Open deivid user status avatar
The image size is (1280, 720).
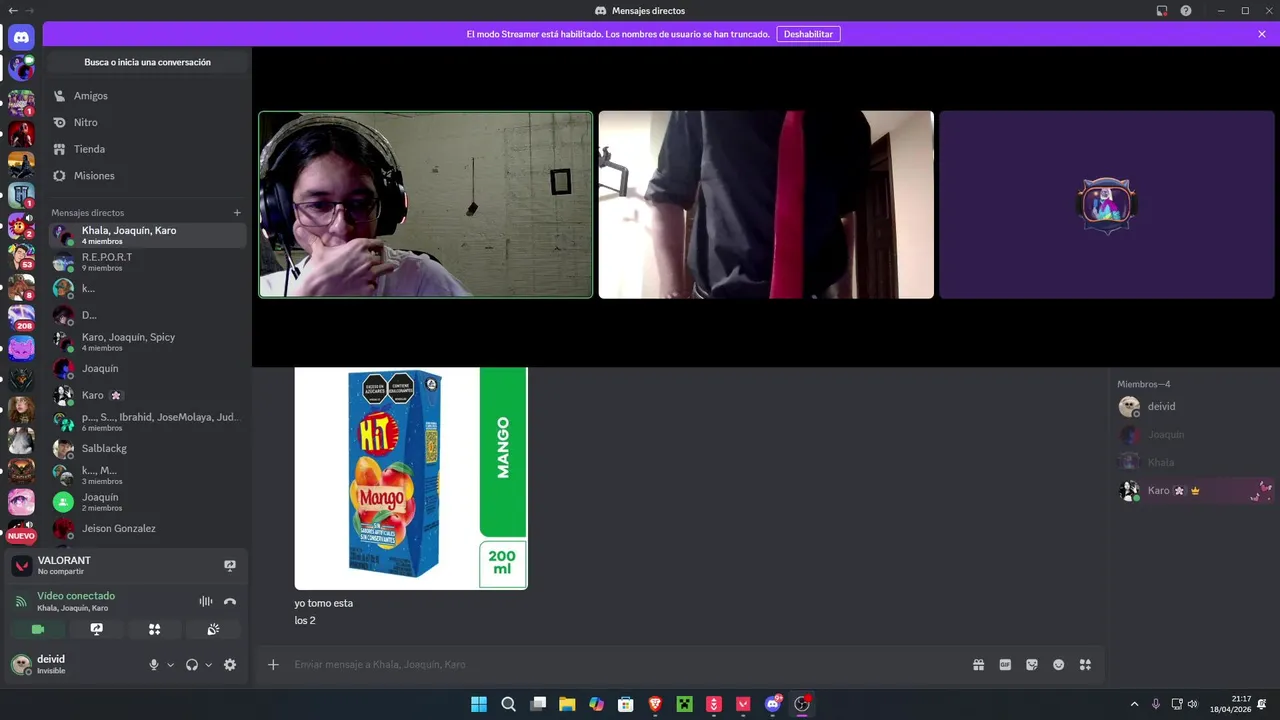point(21,664)
